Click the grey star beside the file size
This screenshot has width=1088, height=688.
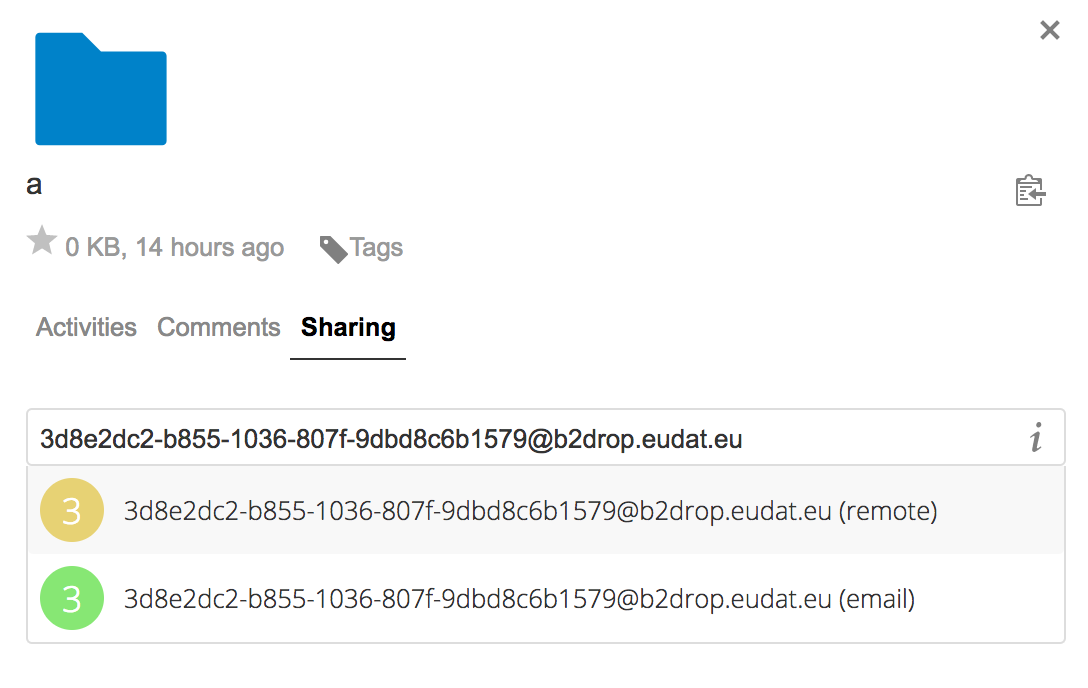(42, 240)
